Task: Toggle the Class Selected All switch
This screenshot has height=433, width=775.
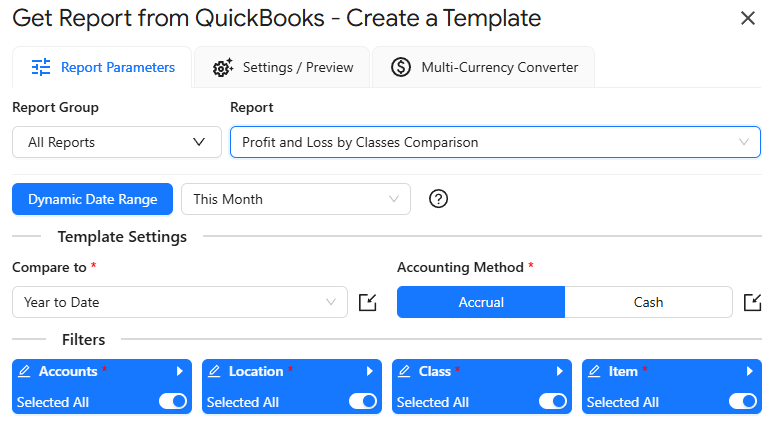Action: 553,401
